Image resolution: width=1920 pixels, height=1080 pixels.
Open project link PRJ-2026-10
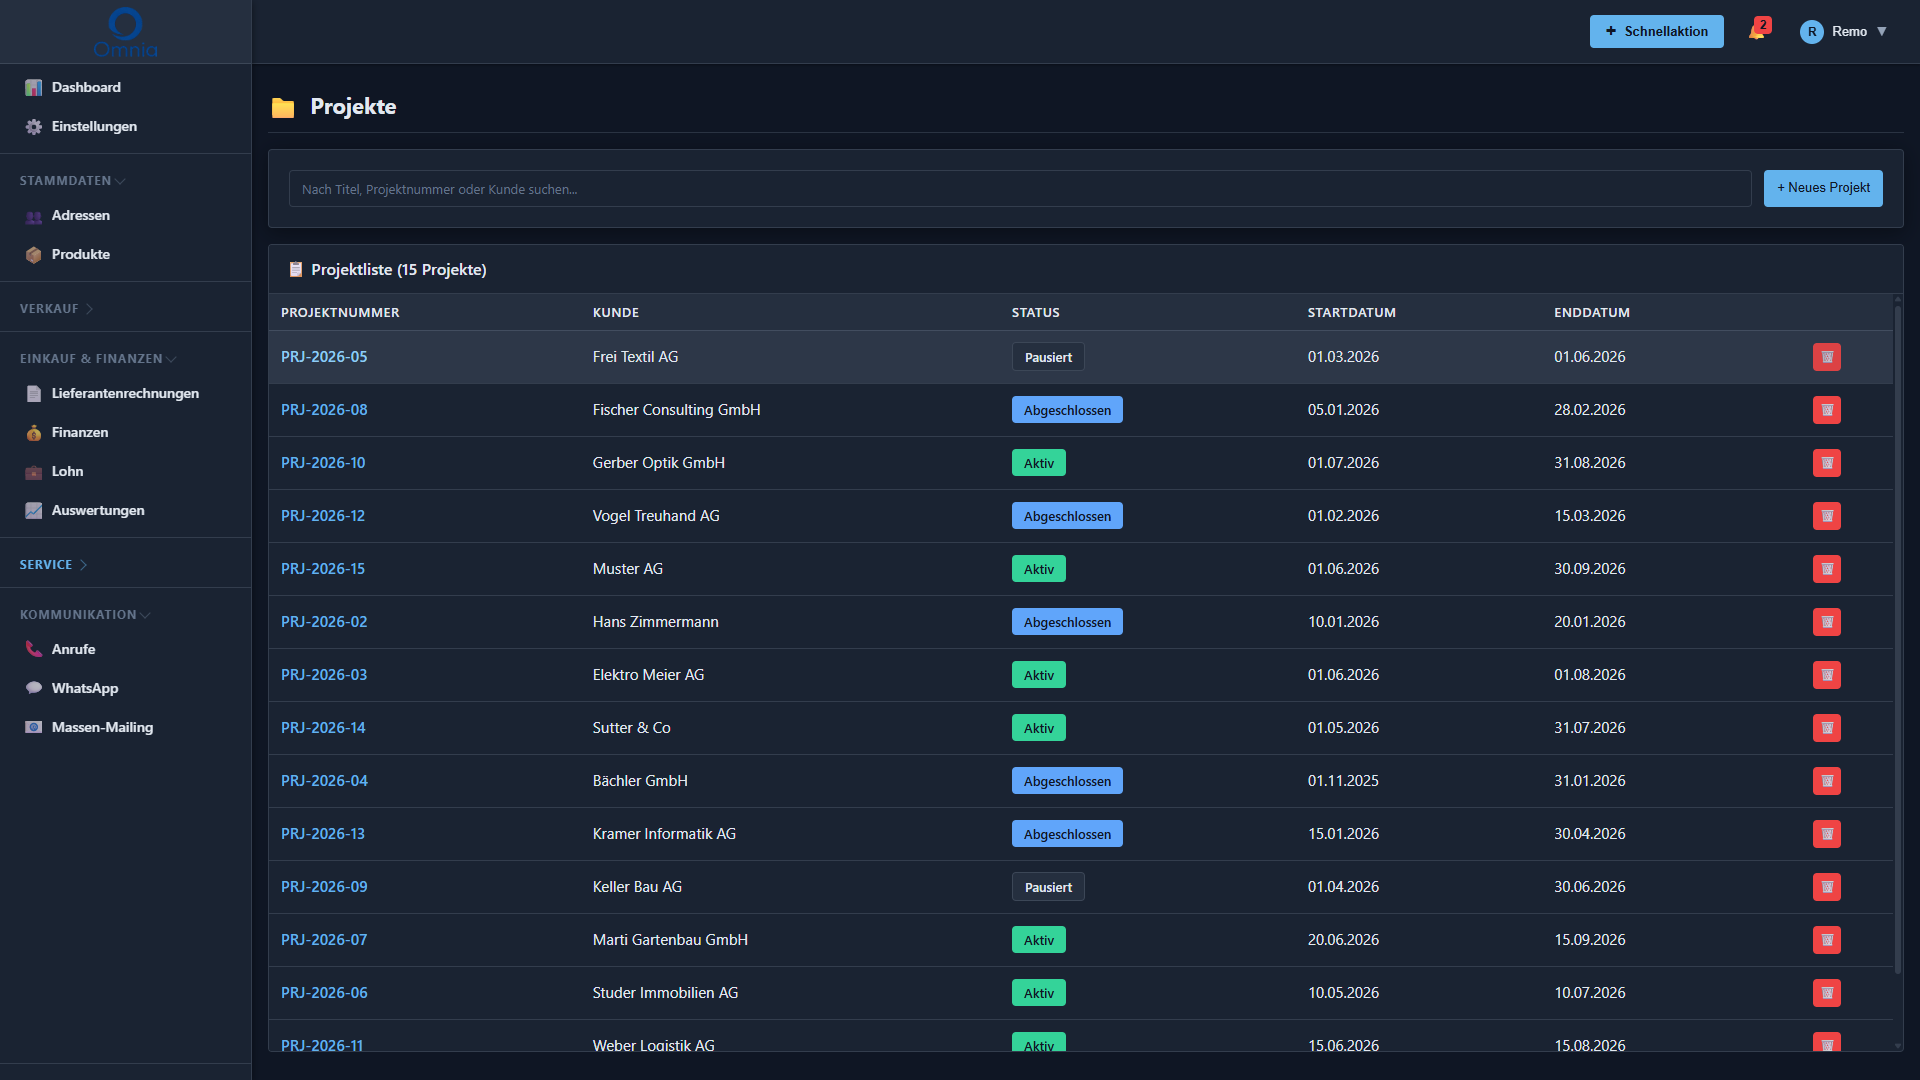pyautogui.click(x=323, y=463)
